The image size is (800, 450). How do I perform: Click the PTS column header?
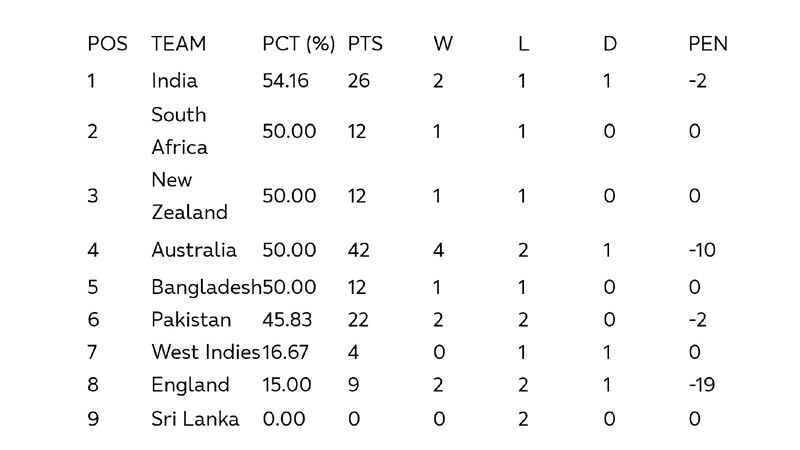click(x=365, y=44)
